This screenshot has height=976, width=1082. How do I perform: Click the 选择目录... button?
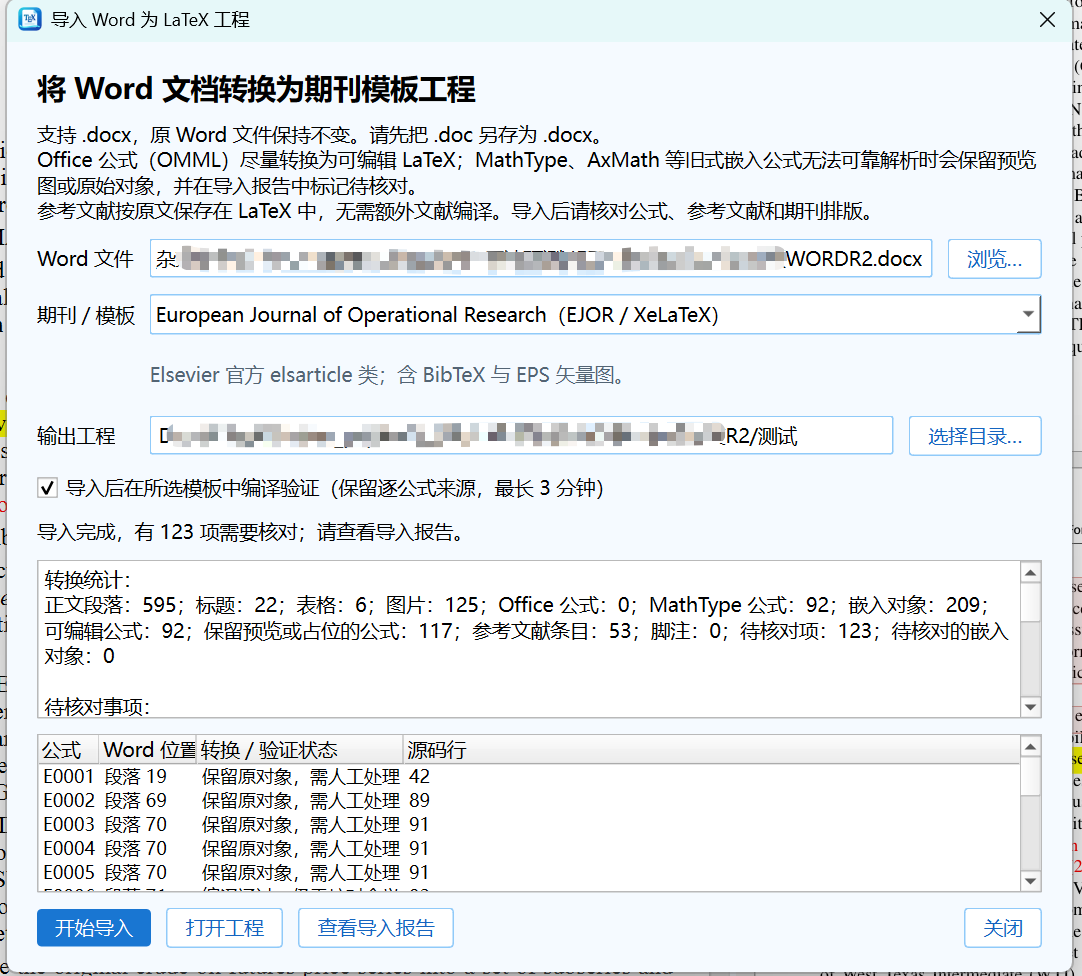pos(975,436)
